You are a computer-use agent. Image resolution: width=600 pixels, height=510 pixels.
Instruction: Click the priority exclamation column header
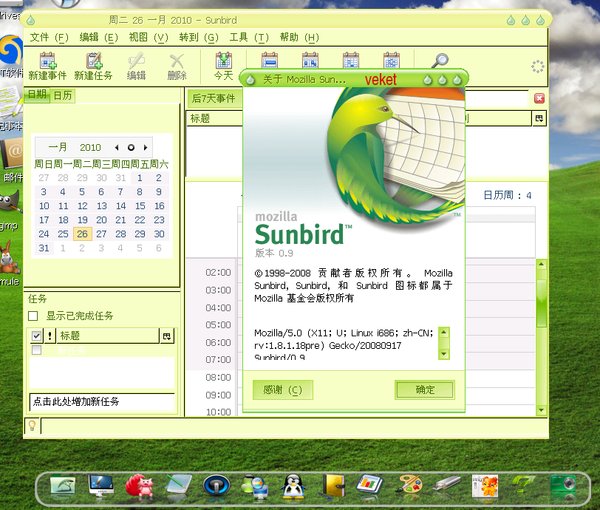click(x=50, y=336)
